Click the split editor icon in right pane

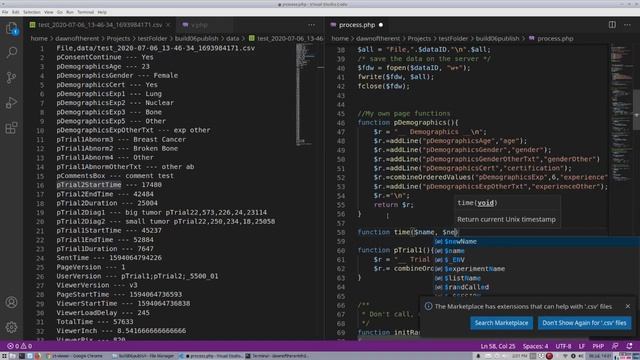[x=612, y=25]
